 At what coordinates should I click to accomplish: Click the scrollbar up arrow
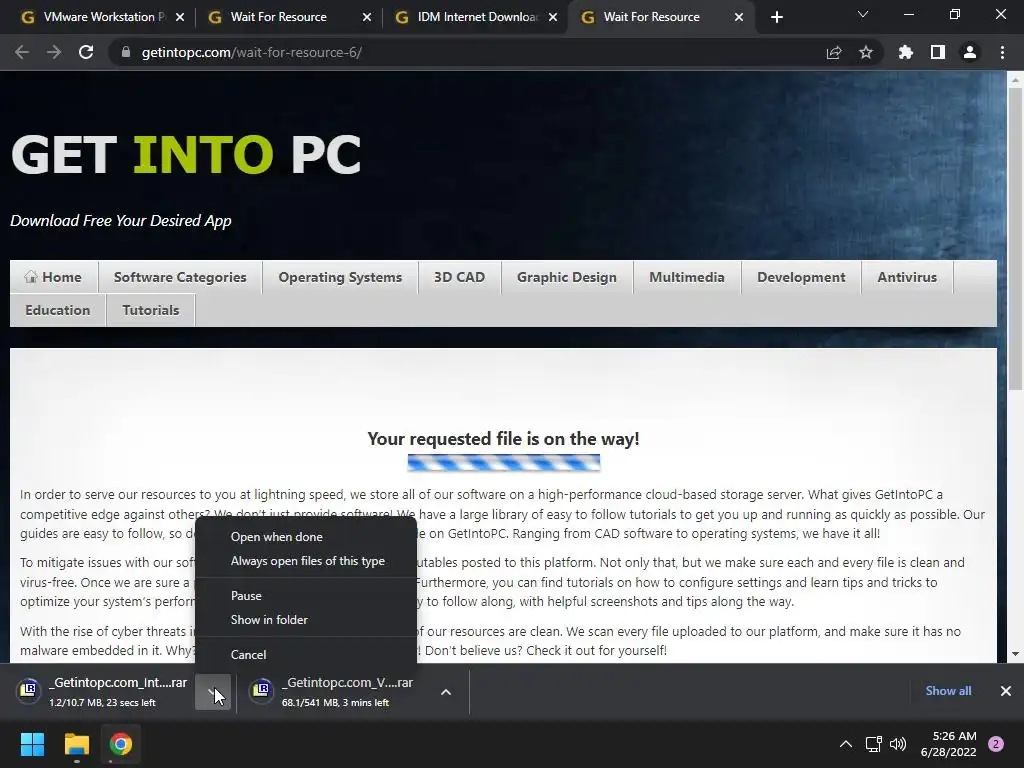pos(1016,80)
